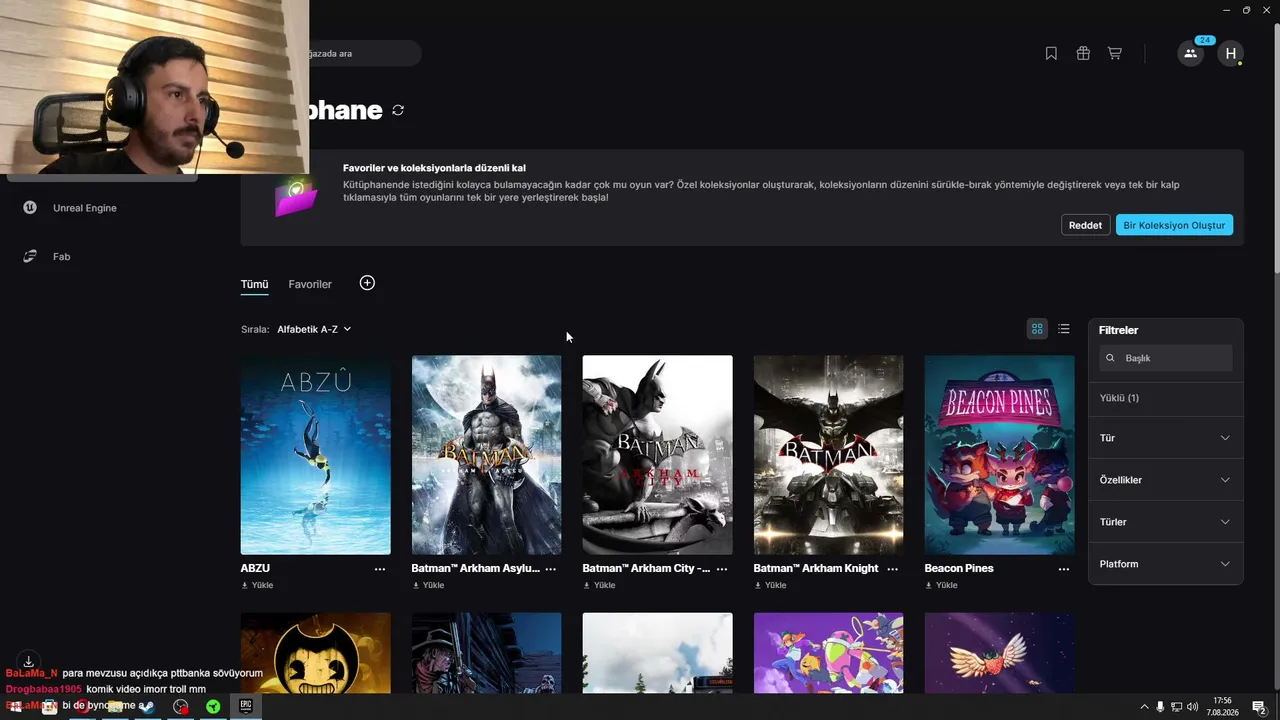
Task: Expand the Türler filter section
Action: [1166, 522]
